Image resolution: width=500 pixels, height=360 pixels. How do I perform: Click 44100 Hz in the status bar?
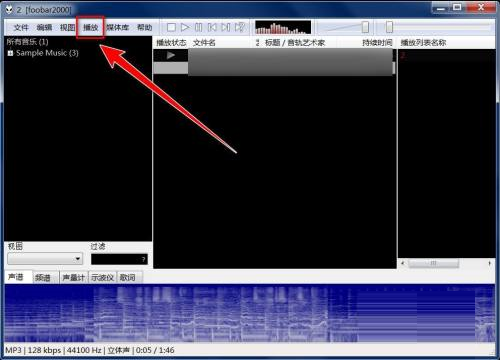pyautogui.click(x=84, y=350)
